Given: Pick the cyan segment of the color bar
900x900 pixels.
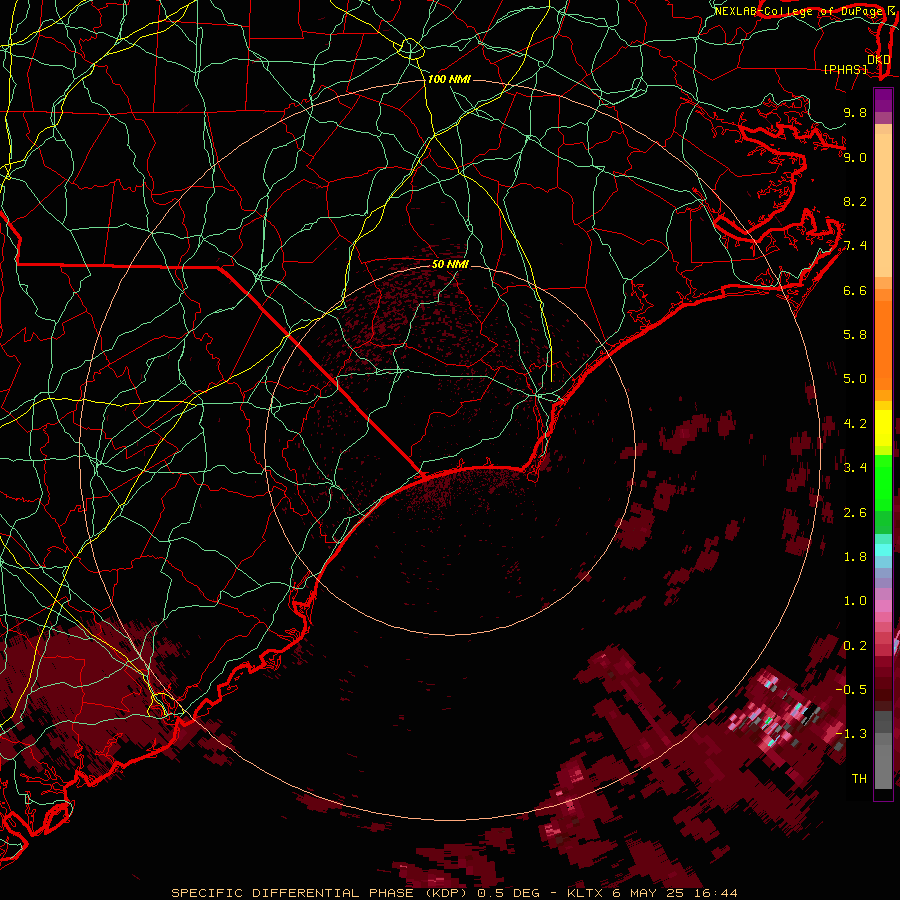Looking at the screenshot, I should 883,550.
